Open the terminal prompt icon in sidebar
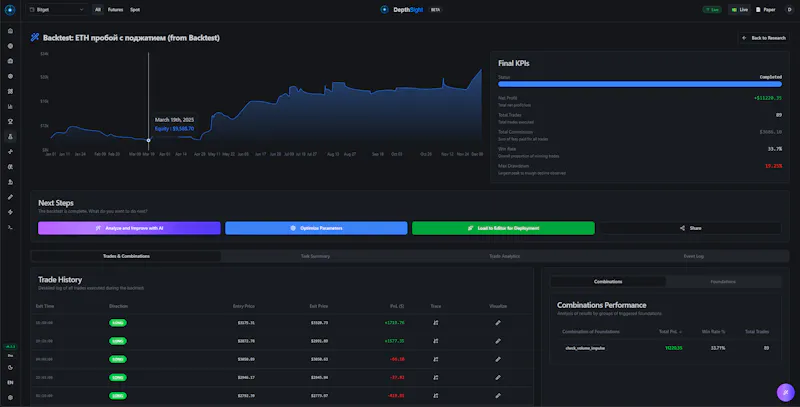Image resolution: width=800 pixels, height=407 pixels. [x=10, y=227]
